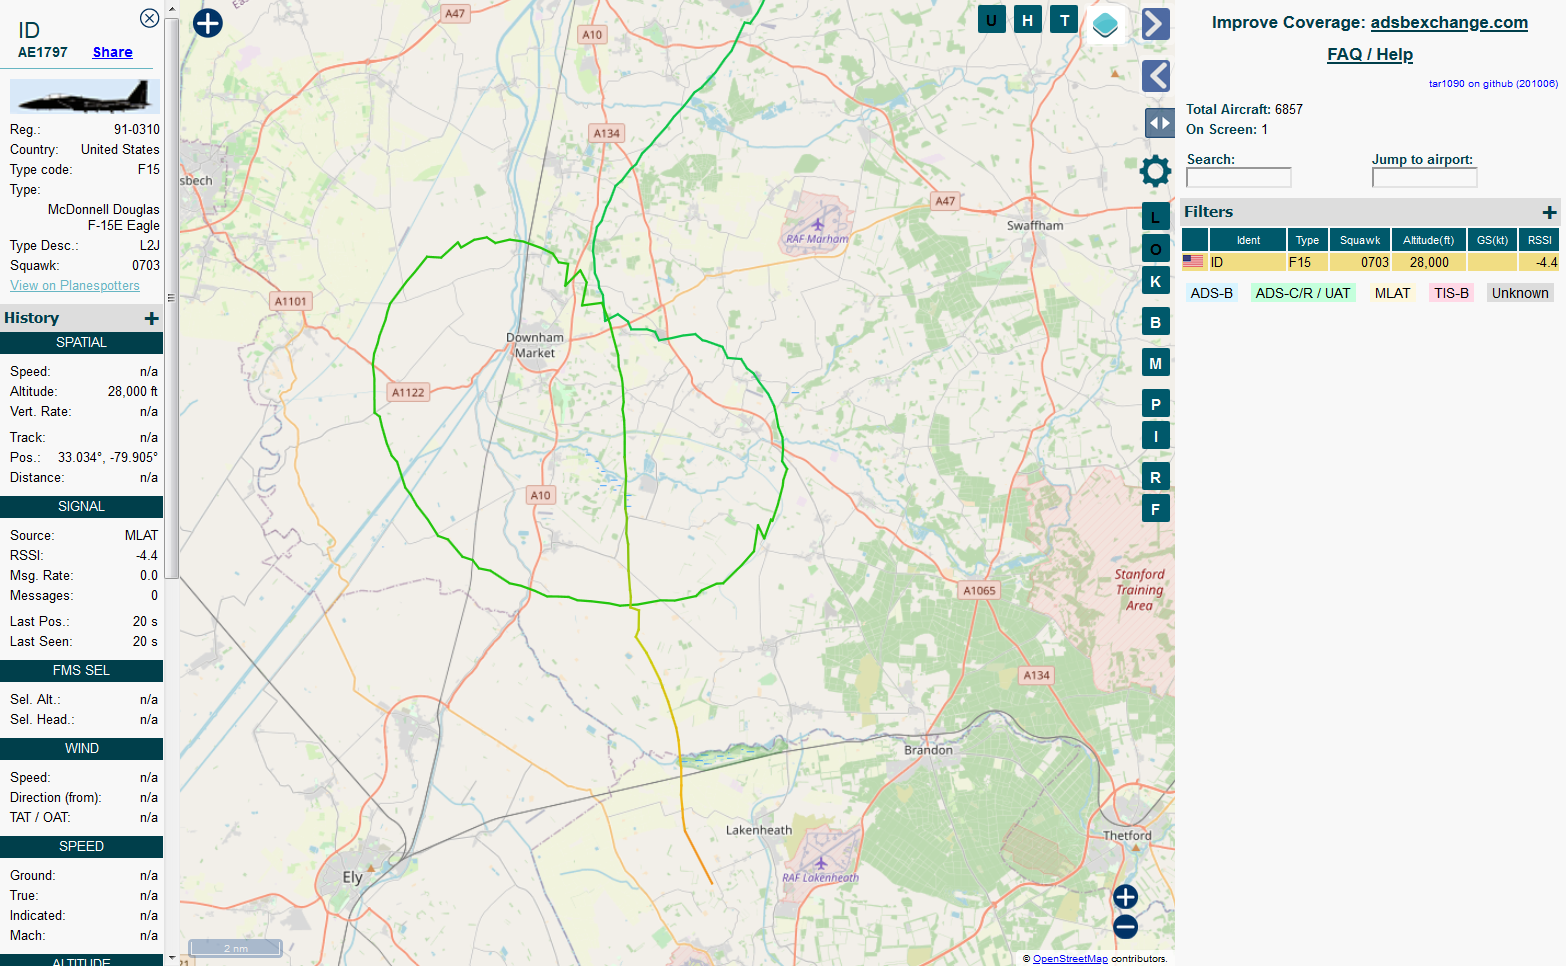The image size is (1566, 966).
Task: Open tar1090 on github link
Action: coord(1493,84)
